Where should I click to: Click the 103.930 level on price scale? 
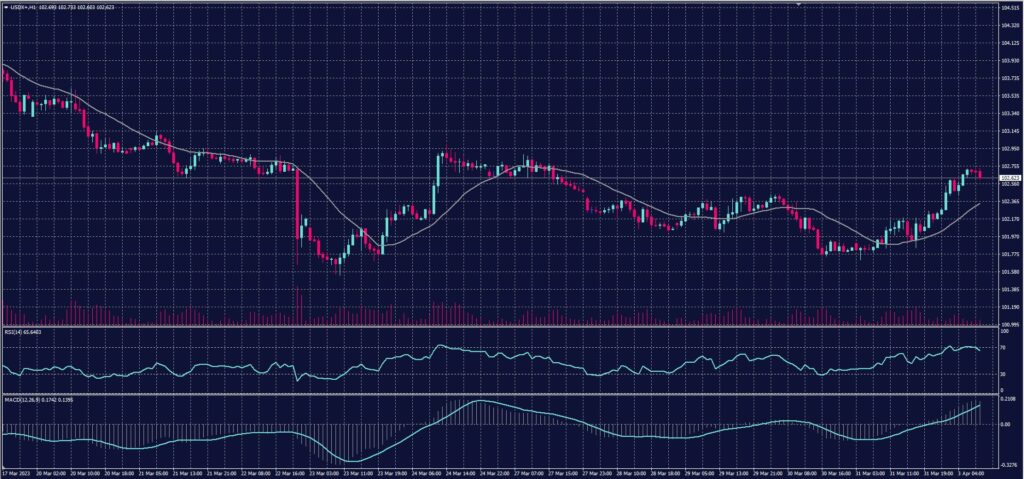(x=1009, y=61)
